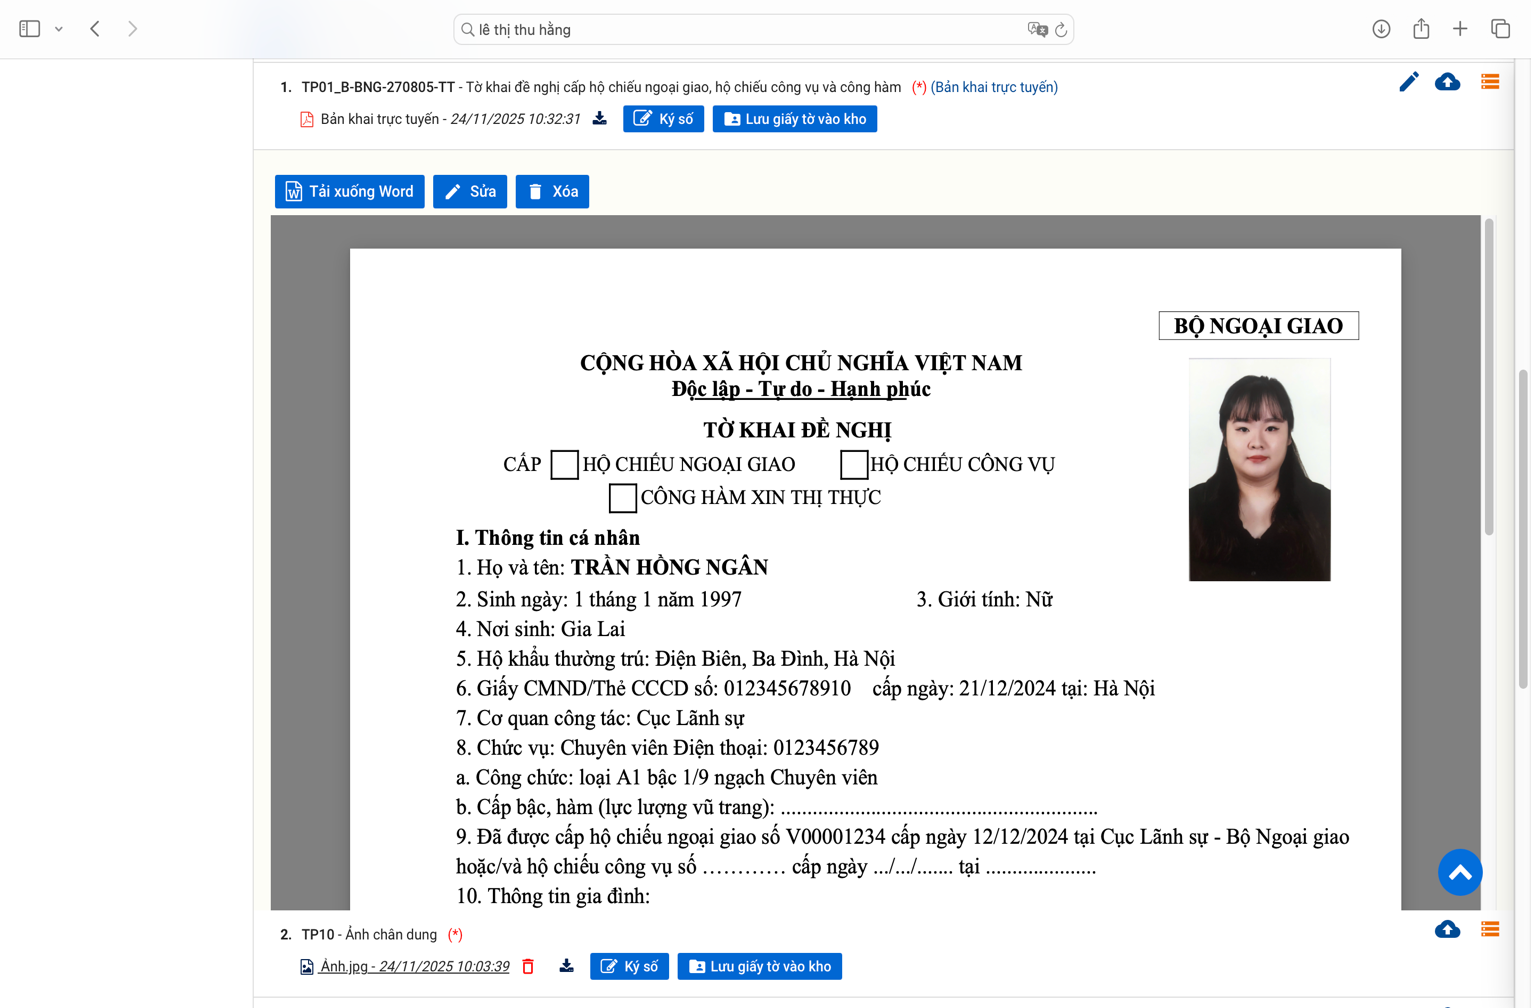Click the Tải xuống Word button
The image size is (1531, 1008).
tap(349, 192)
